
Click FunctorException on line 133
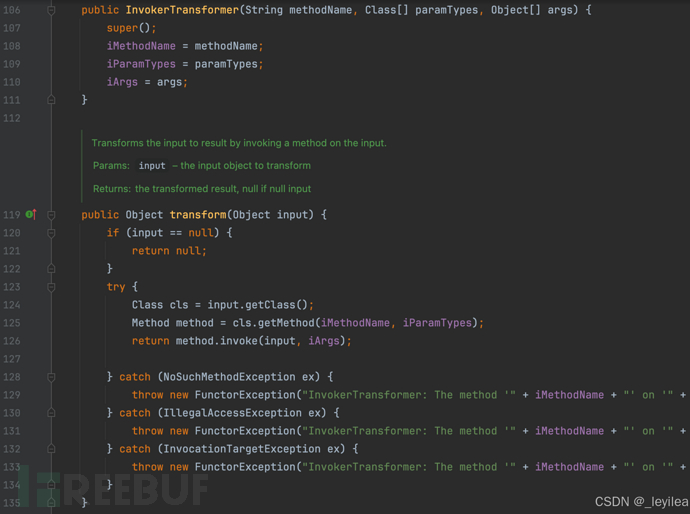(x=245, y=467)
